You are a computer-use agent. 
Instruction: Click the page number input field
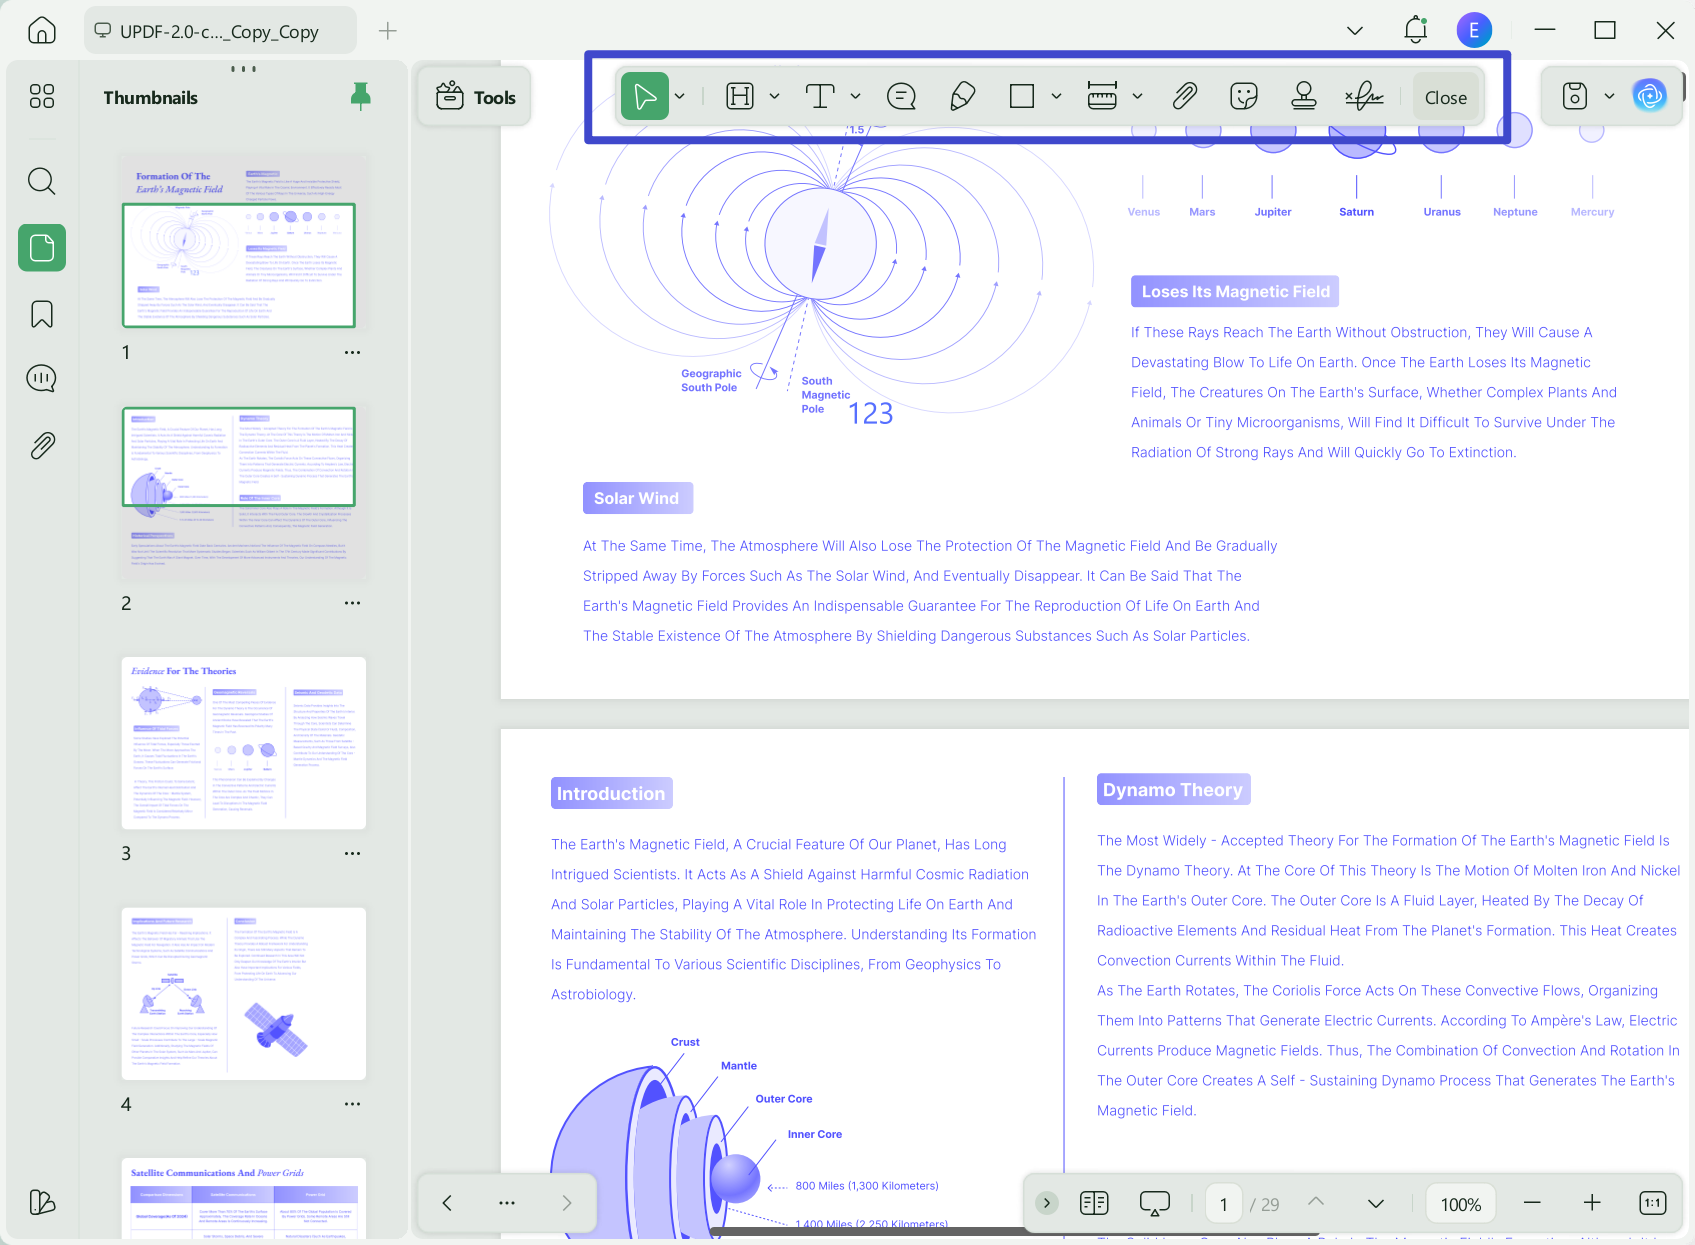coord(1224,1204)
